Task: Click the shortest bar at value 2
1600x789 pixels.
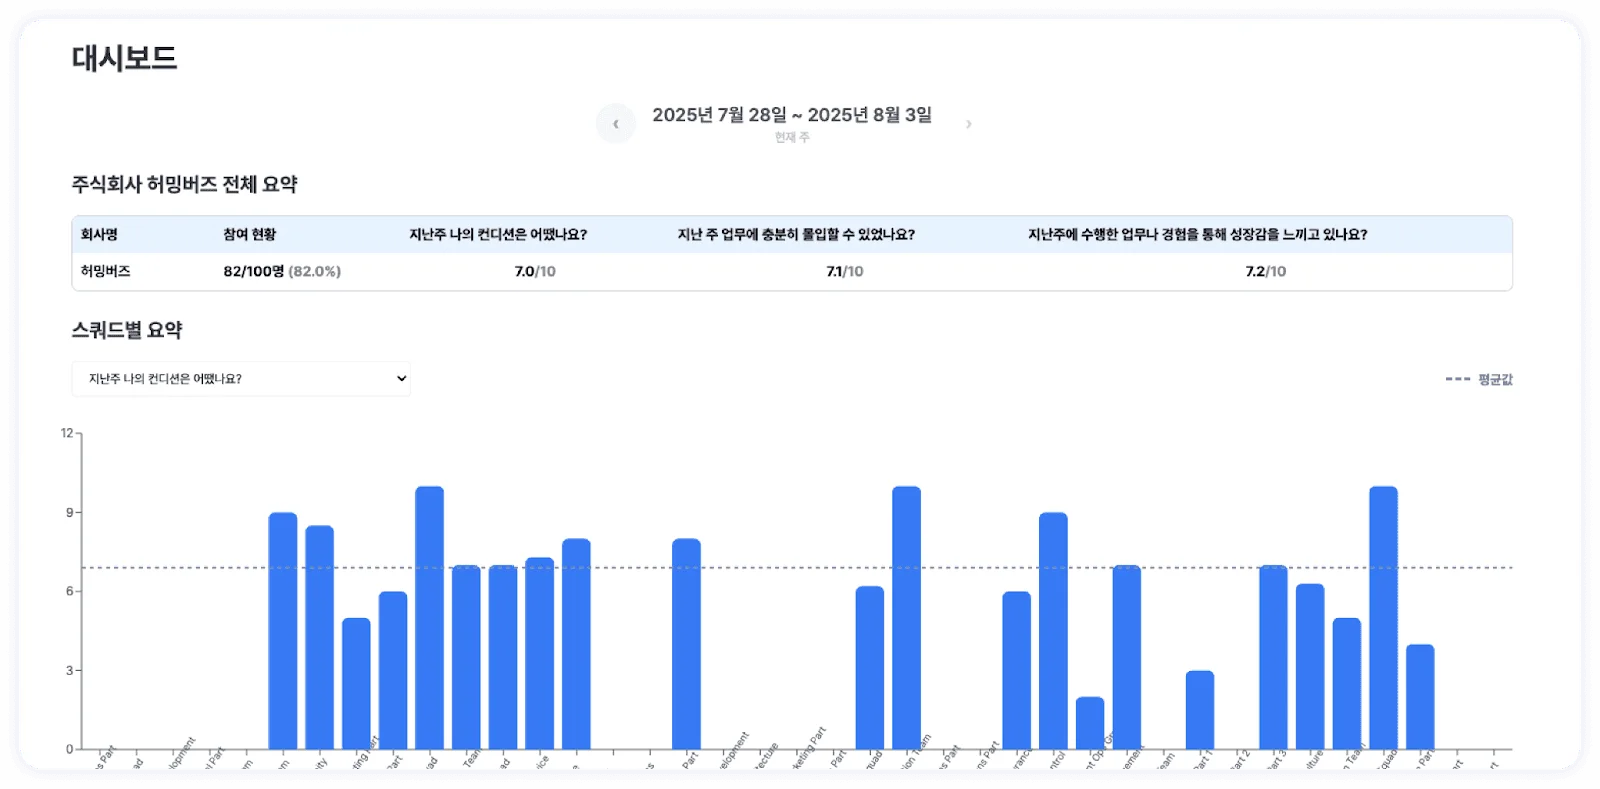Action: (1090, 723)
